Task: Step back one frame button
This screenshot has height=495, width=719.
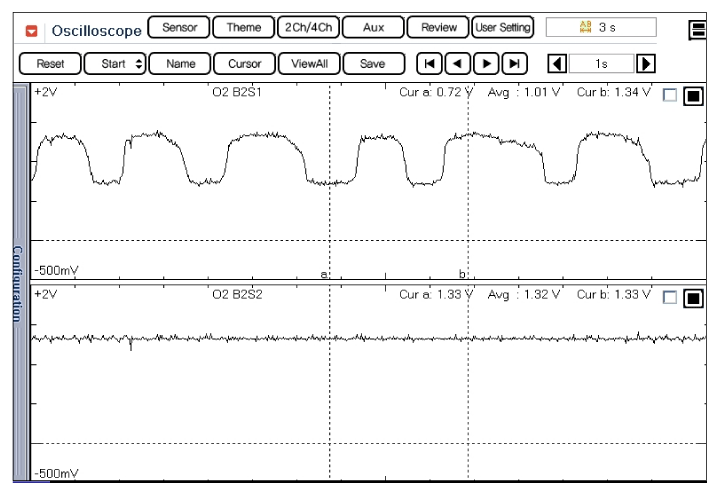Action: [457, 63]
